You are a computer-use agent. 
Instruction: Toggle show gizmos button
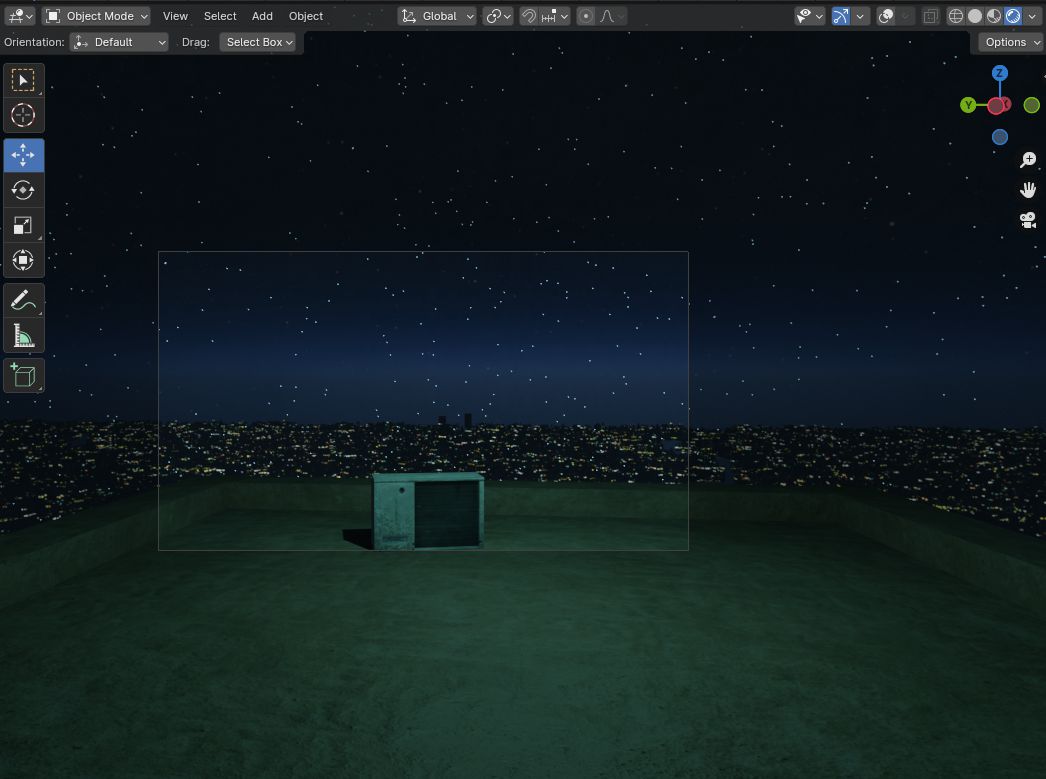tap(840, 16)
